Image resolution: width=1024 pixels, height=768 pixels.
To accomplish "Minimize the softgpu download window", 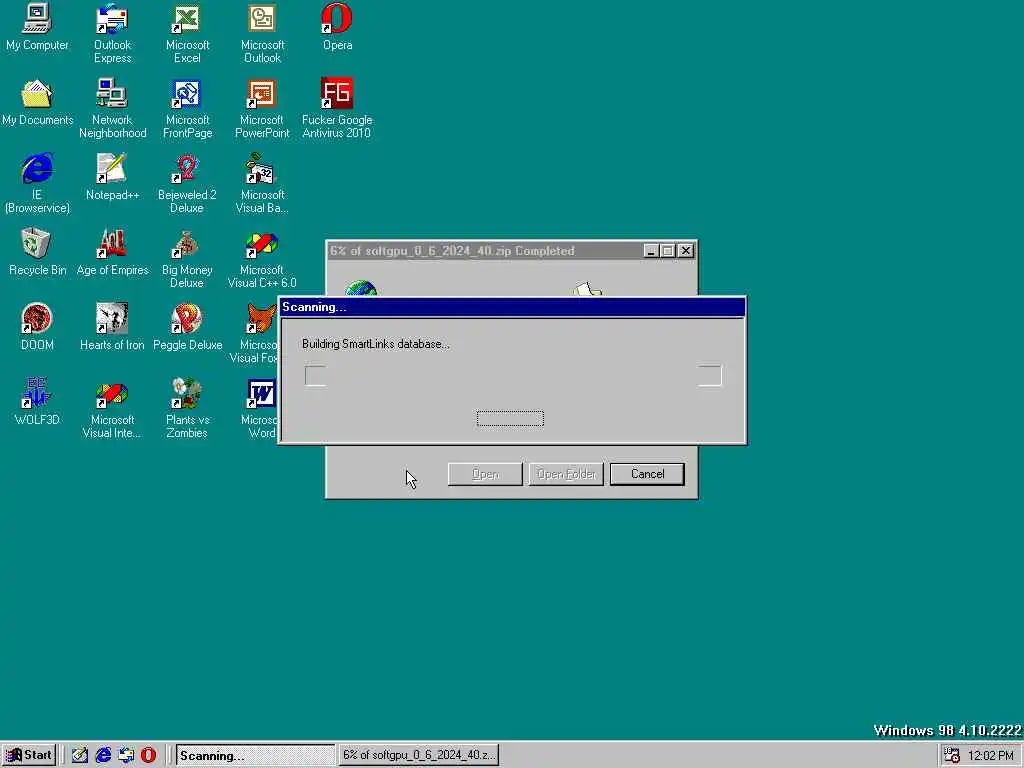I will 650,251.
